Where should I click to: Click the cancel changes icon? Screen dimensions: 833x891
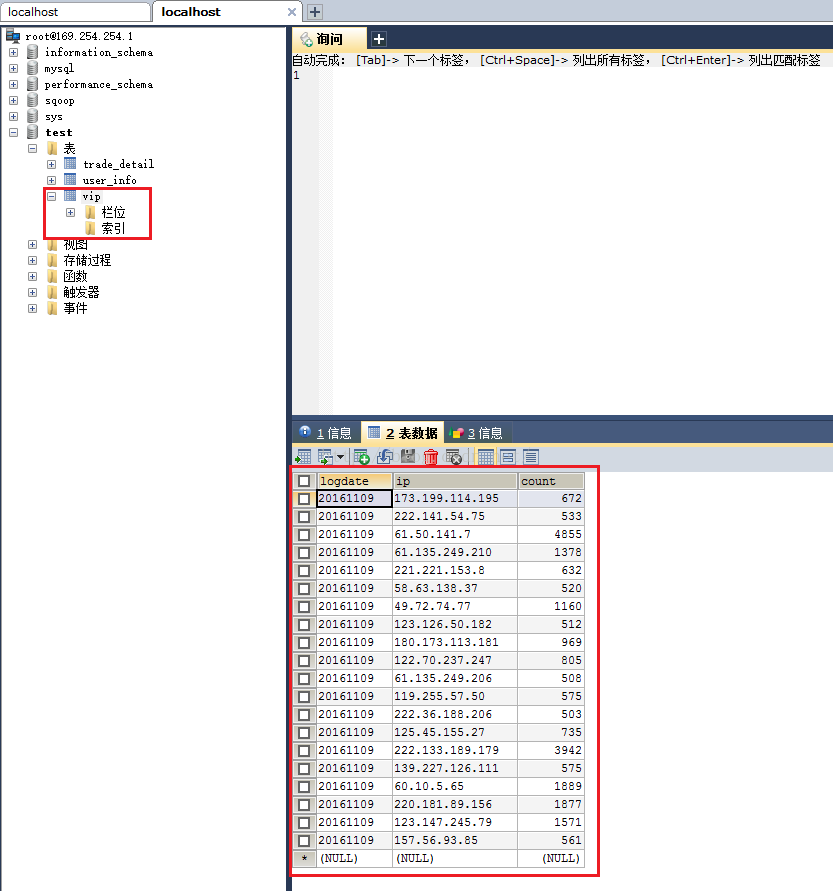(453, 456)
